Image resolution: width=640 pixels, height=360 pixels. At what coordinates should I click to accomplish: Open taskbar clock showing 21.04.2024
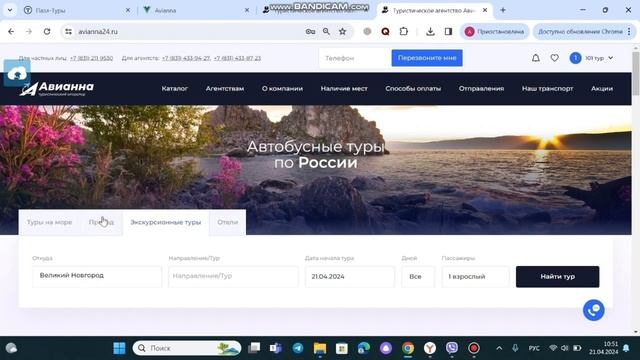click(x=603, y=348)
